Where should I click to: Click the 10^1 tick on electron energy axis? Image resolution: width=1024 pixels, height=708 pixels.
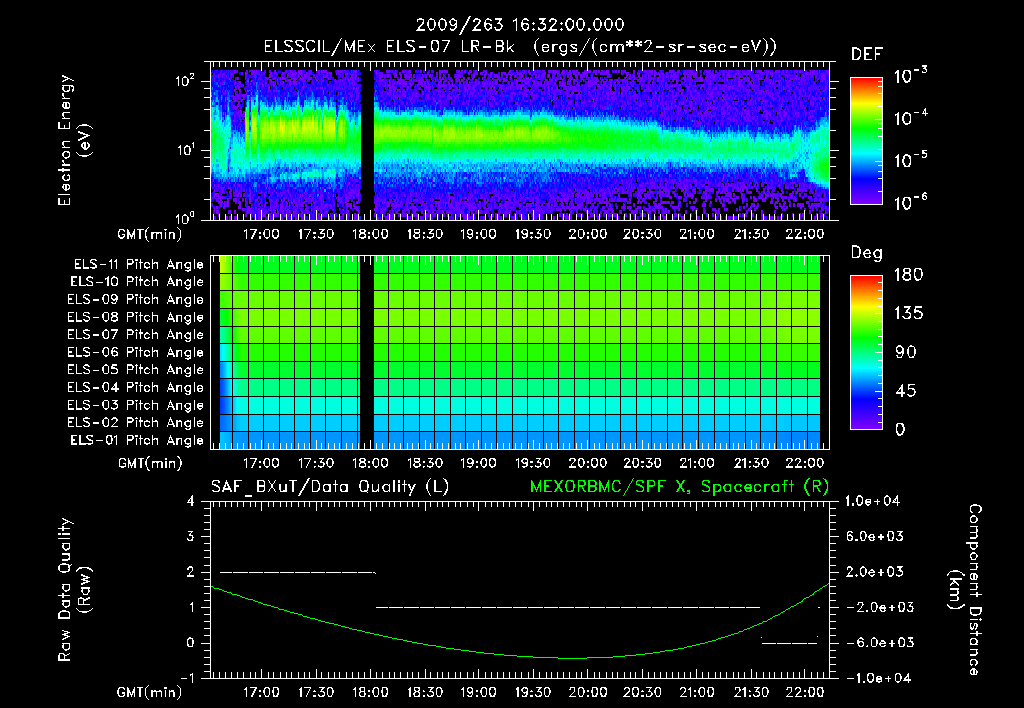185,150
